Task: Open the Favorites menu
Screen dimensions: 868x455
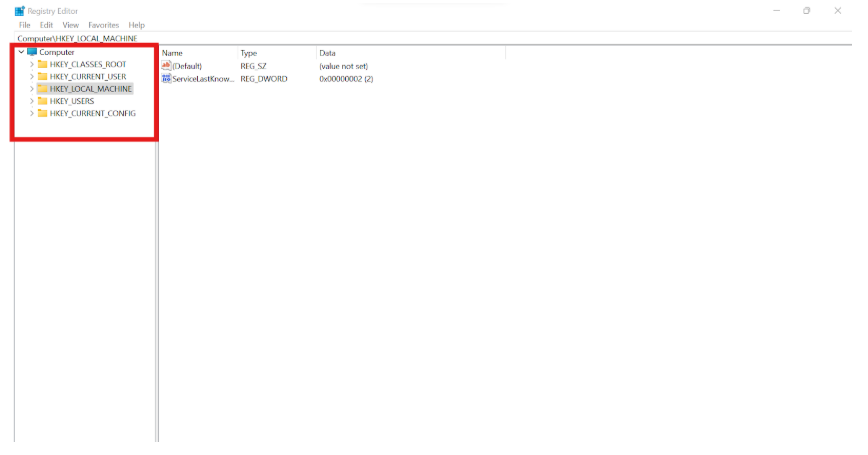Action: point(104,25)
